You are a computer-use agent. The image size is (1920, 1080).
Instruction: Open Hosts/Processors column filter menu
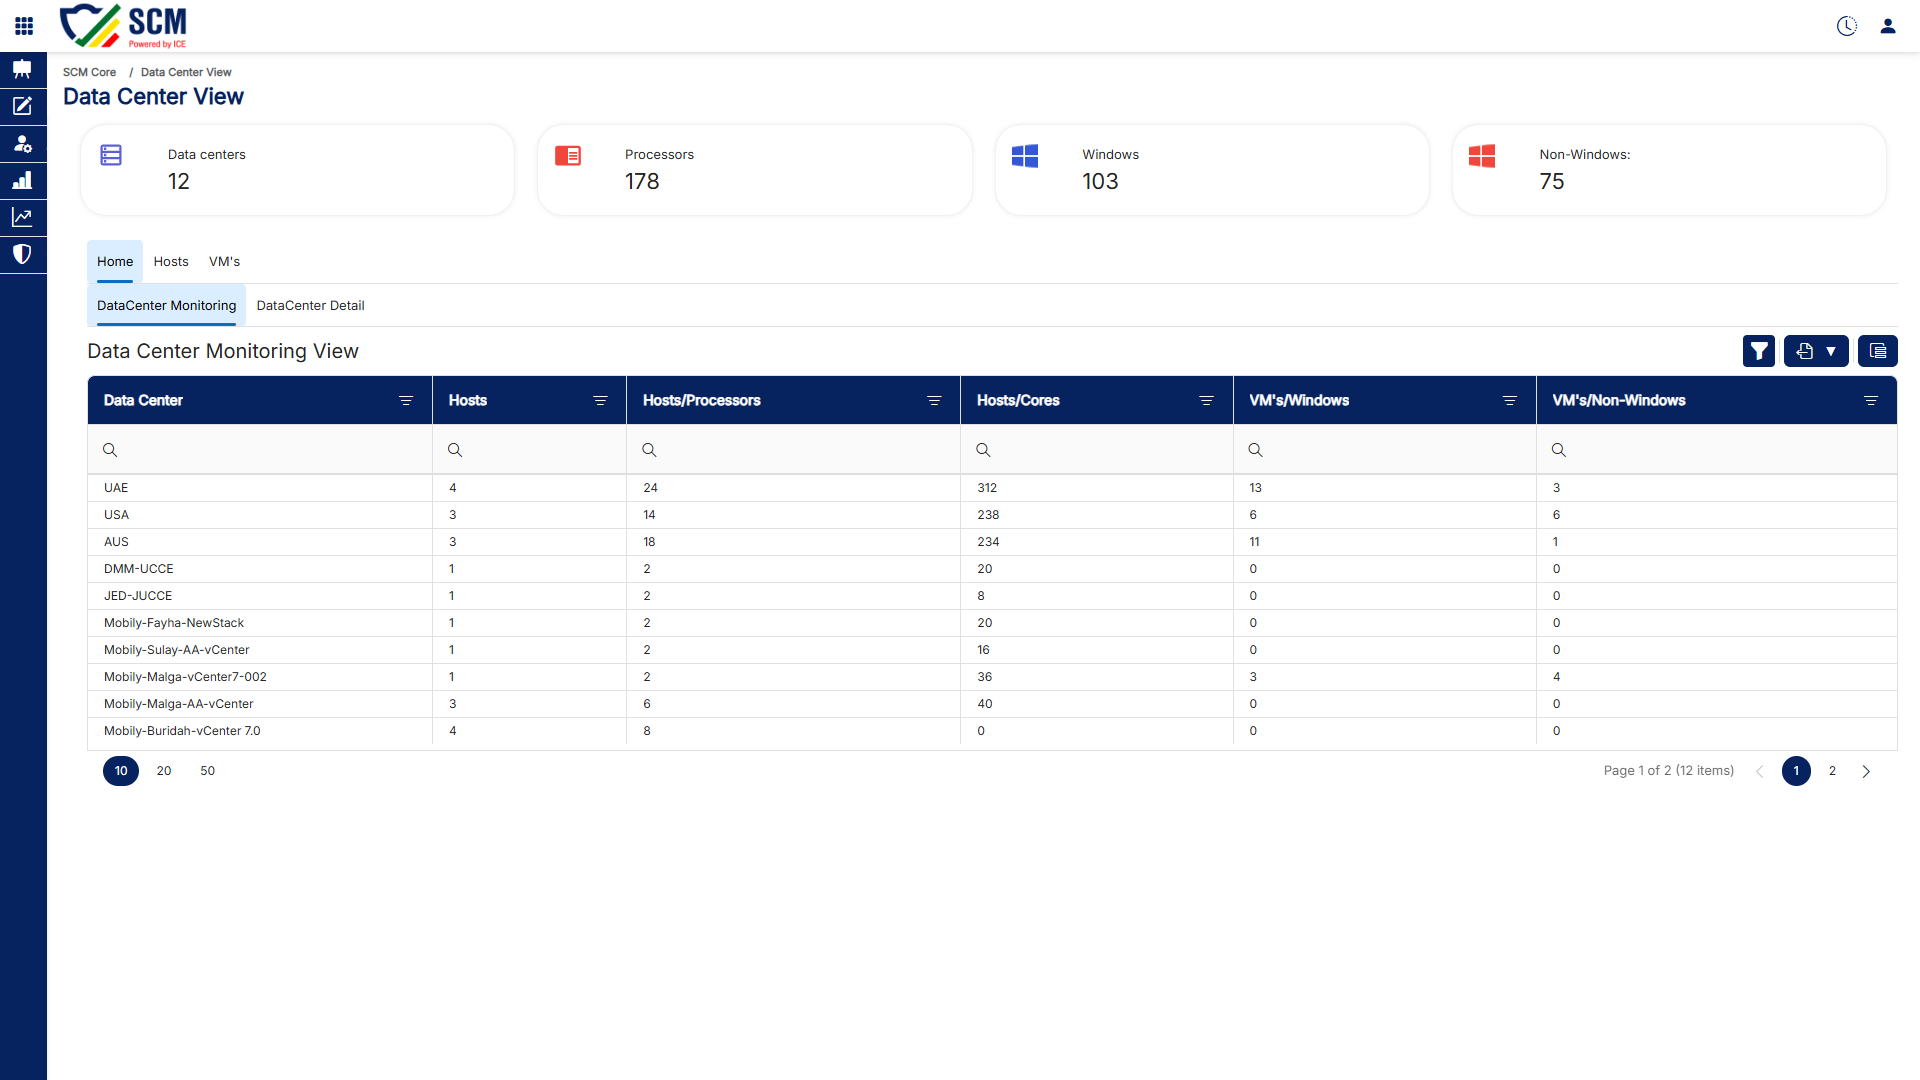tap(934, 401)
